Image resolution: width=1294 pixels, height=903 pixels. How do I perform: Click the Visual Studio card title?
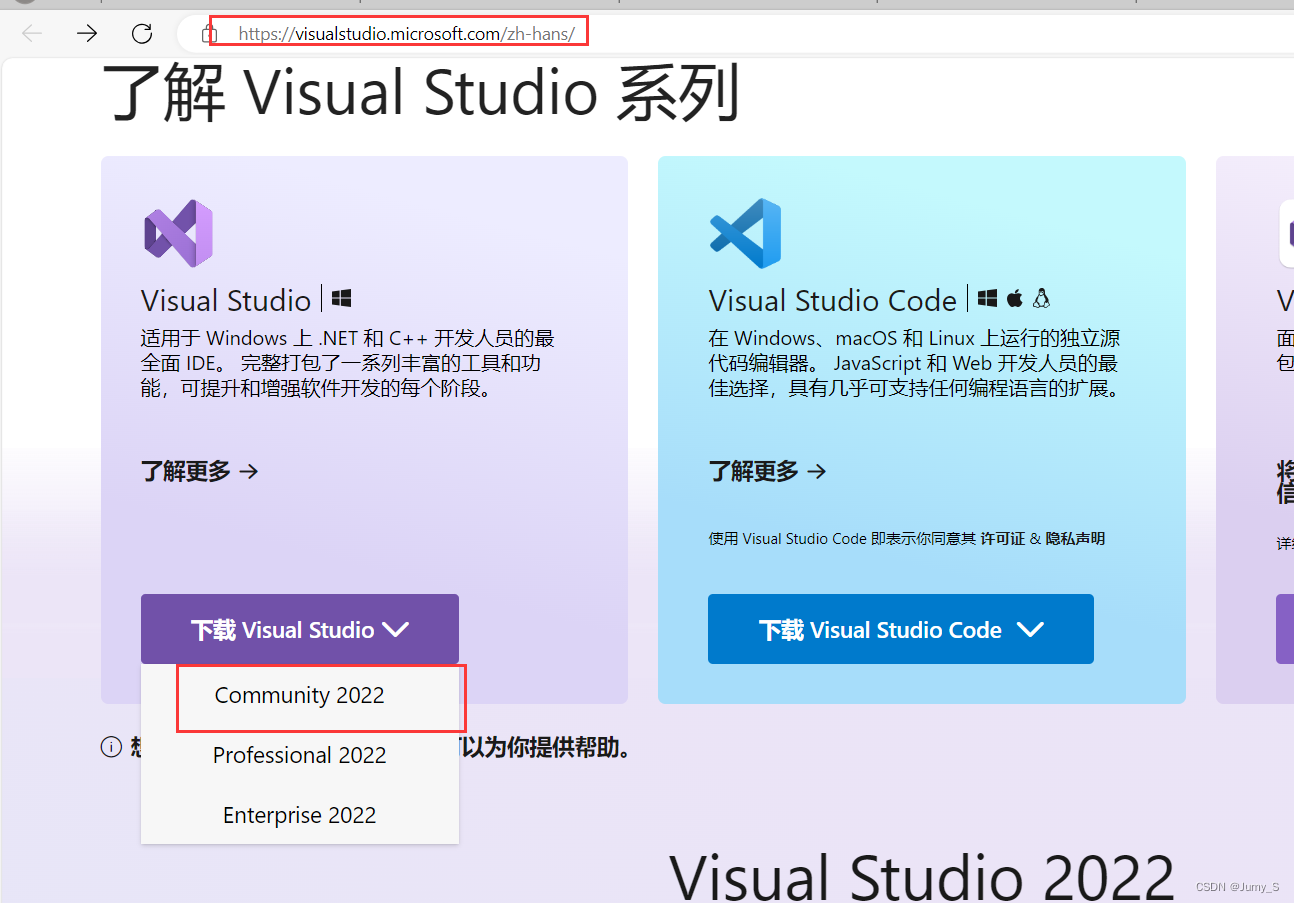tap(226, 300)
